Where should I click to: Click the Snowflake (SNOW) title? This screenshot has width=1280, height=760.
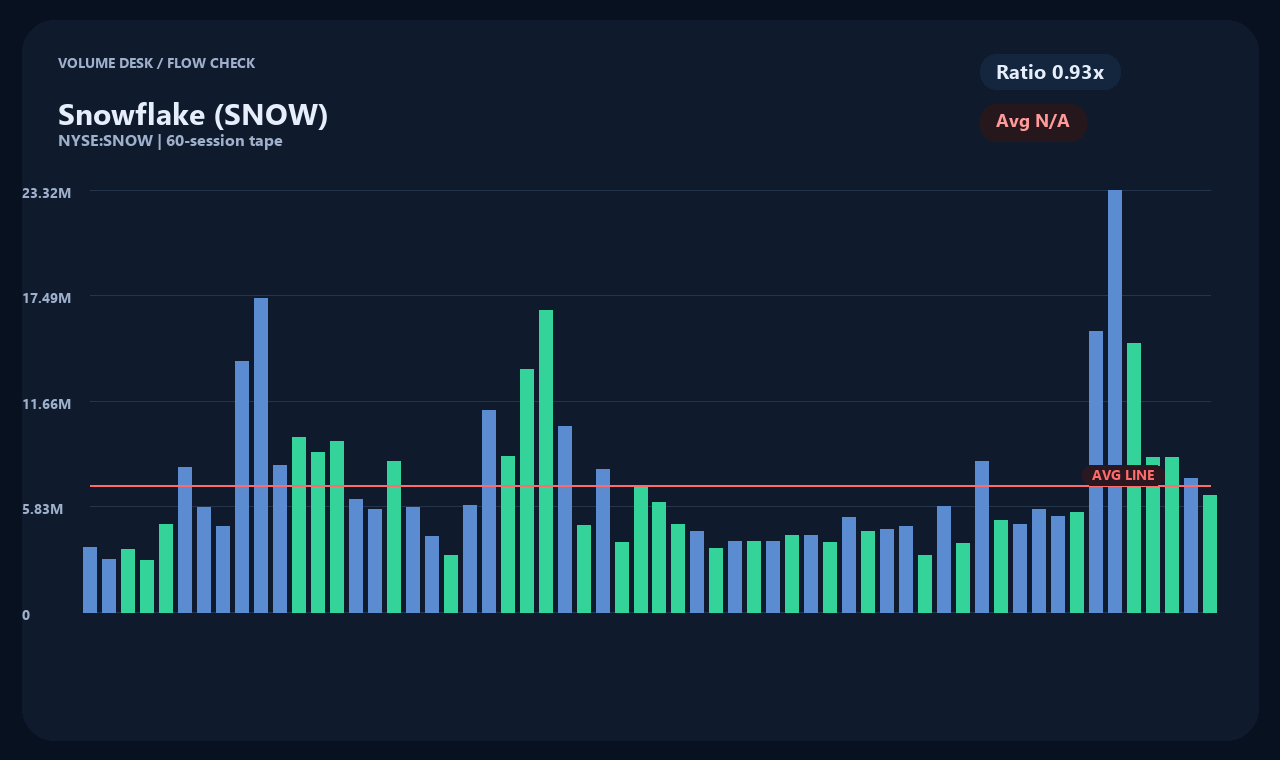(193, 114)
